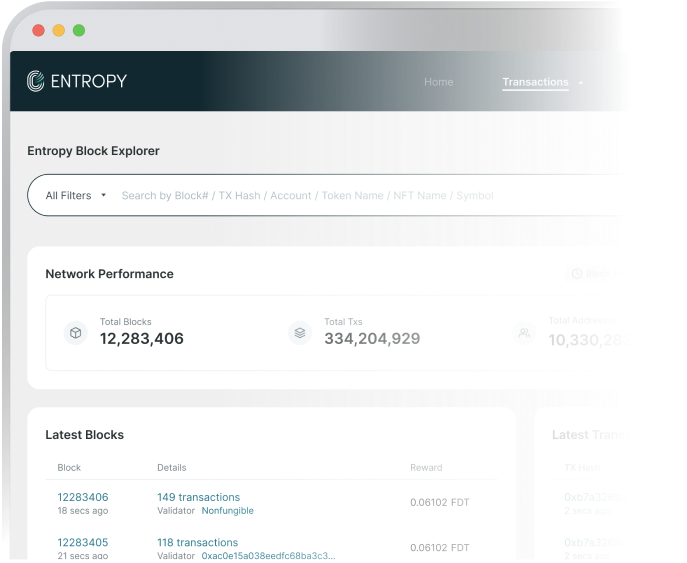Open the Home menu item
The image size is (687, 563).
tap(439, 82)
